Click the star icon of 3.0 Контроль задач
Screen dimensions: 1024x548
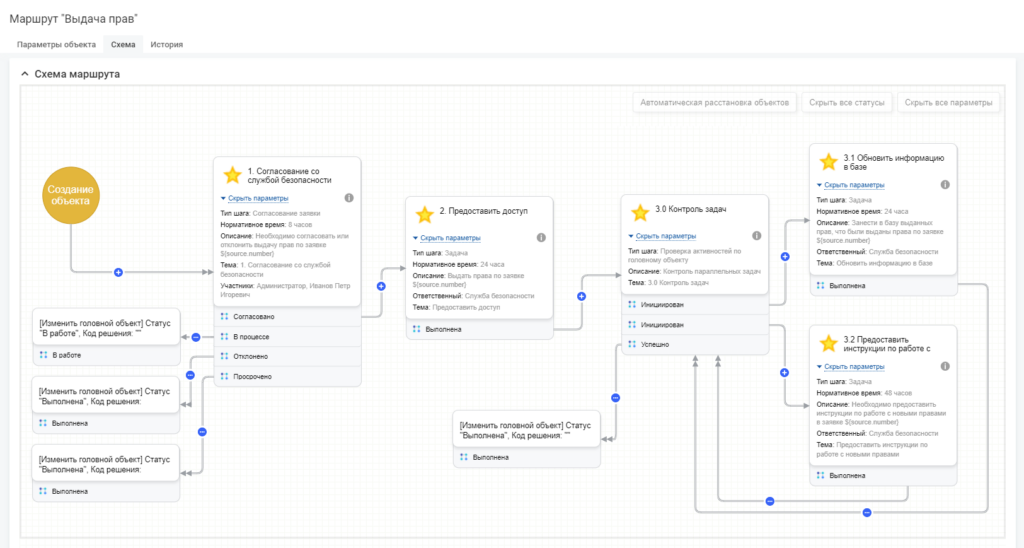click(x=640, y=212)
